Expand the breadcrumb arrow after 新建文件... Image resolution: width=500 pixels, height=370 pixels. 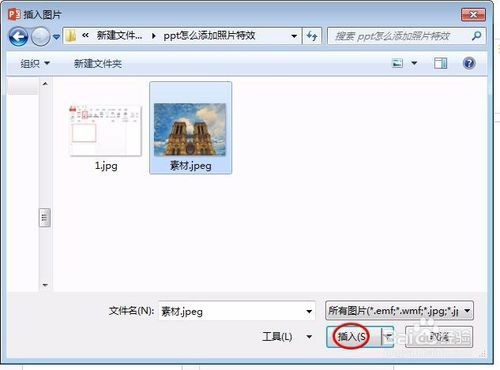(x=154, y=36)
